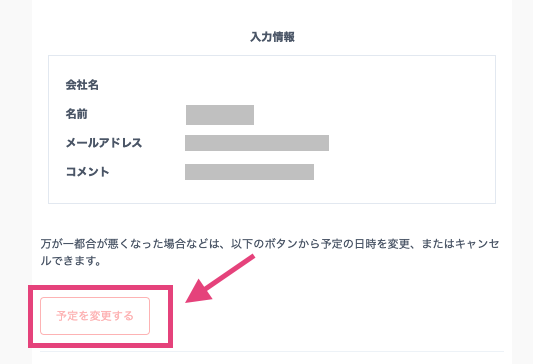Image resolution: width=533 pixels, height=364 pixels.
Task: Click the メールアドレス label
Action: (104, 143)
